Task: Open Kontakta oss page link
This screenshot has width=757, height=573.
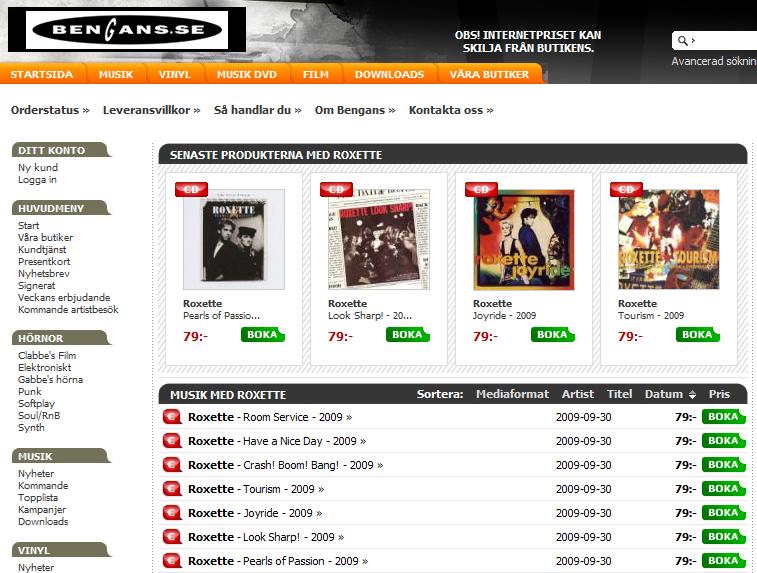Action: tap(450, 110)
